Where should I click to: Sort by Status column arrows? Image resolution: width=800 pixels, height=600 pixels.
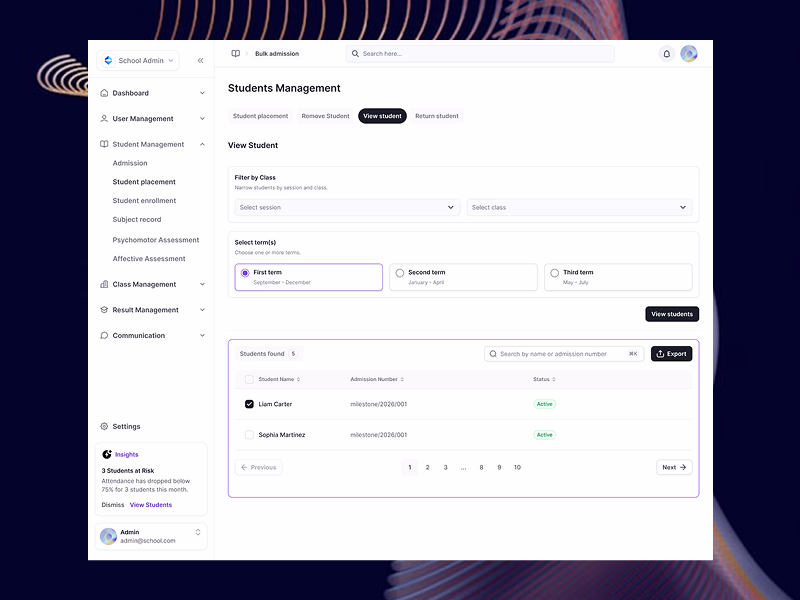point(554,379)
